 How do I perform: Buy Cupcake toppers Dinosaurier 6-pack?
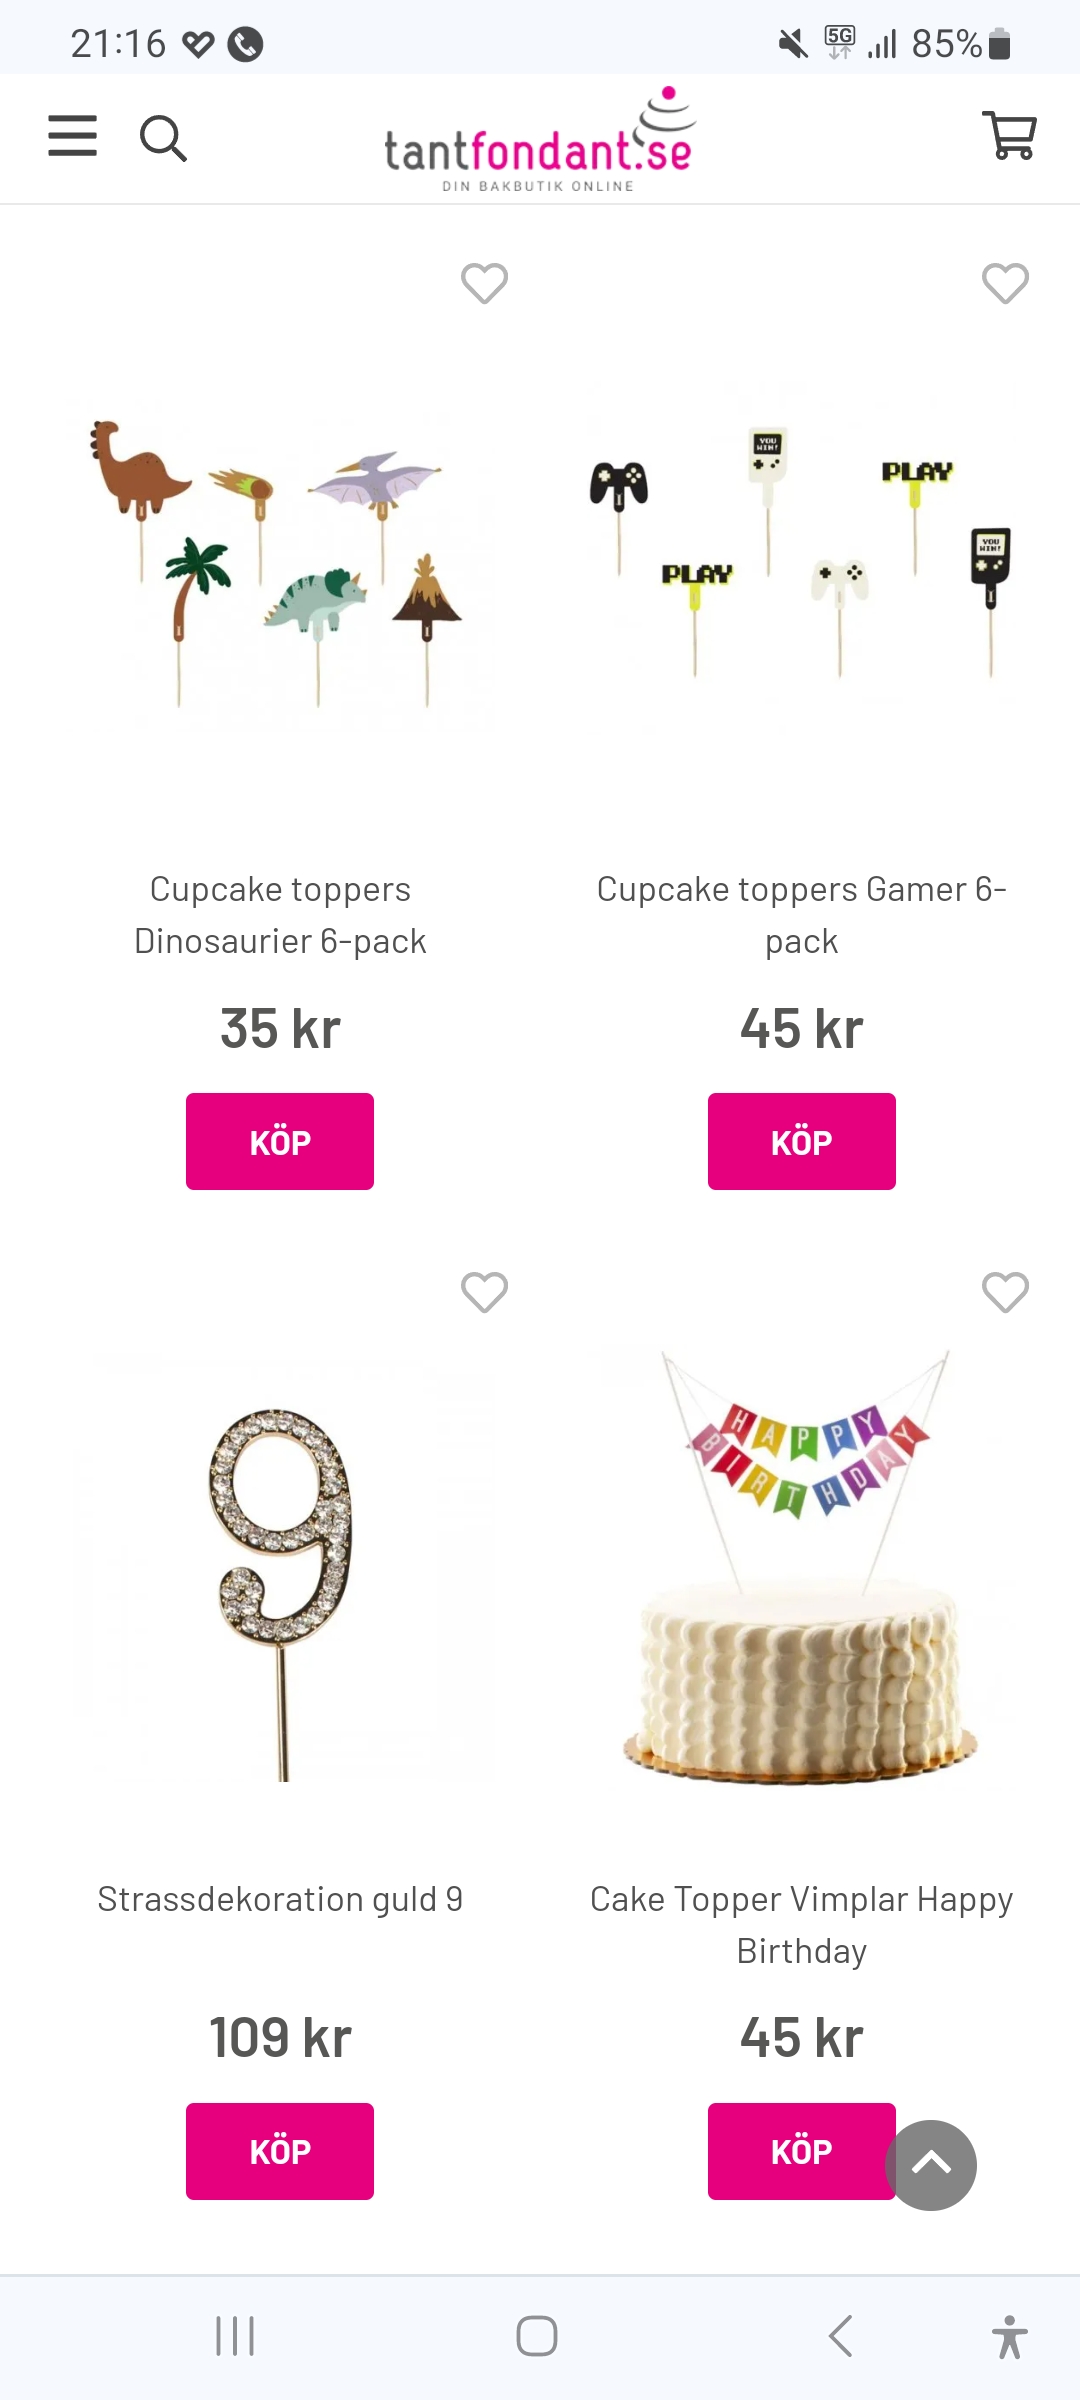point(280,1141)
